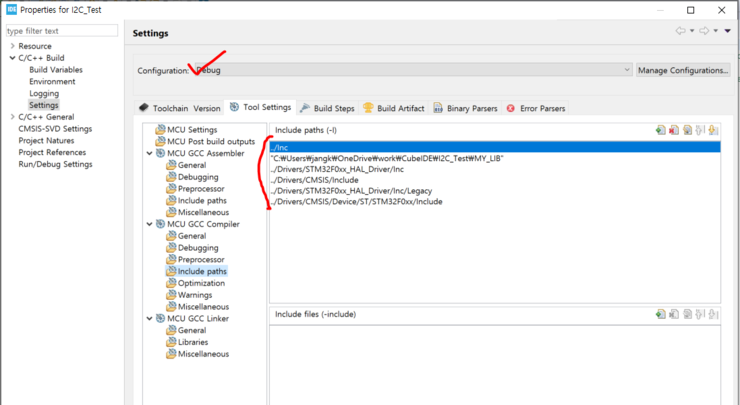Click the forward navigation arrow in Settings header

[x=706, y=32]
